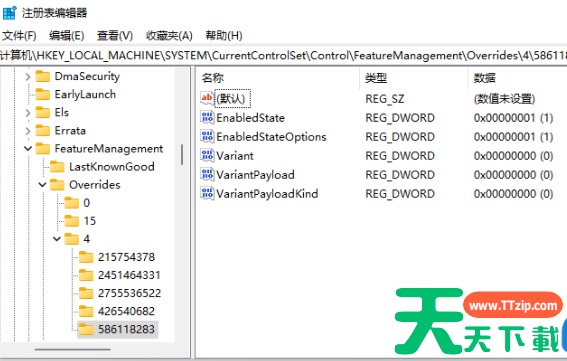
Task: Click the Errata folder icon
Action: coord(43,131)
